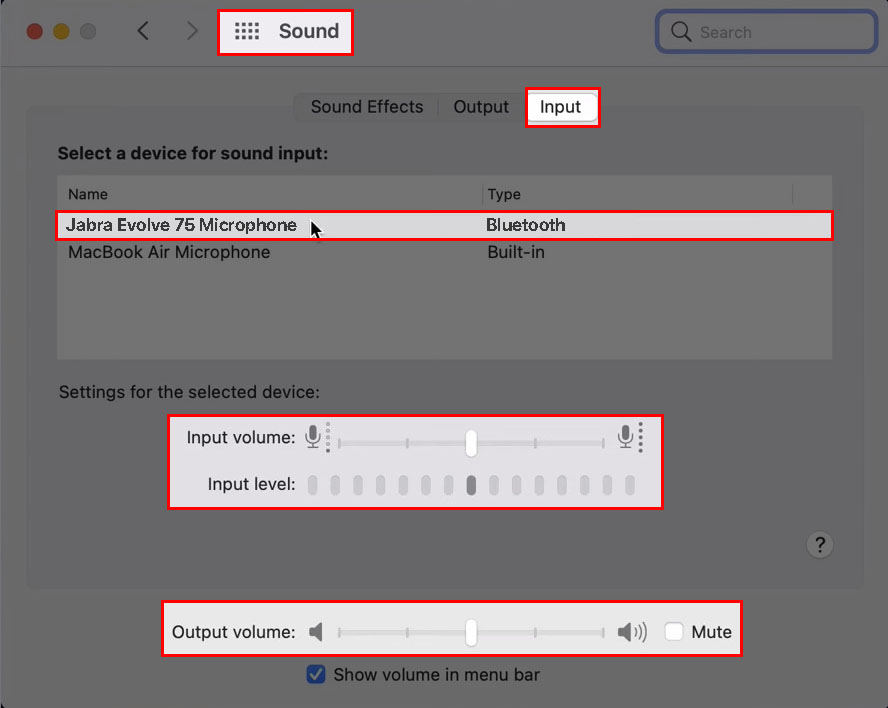Click the search magnifier icon

(x=681, y=32)
